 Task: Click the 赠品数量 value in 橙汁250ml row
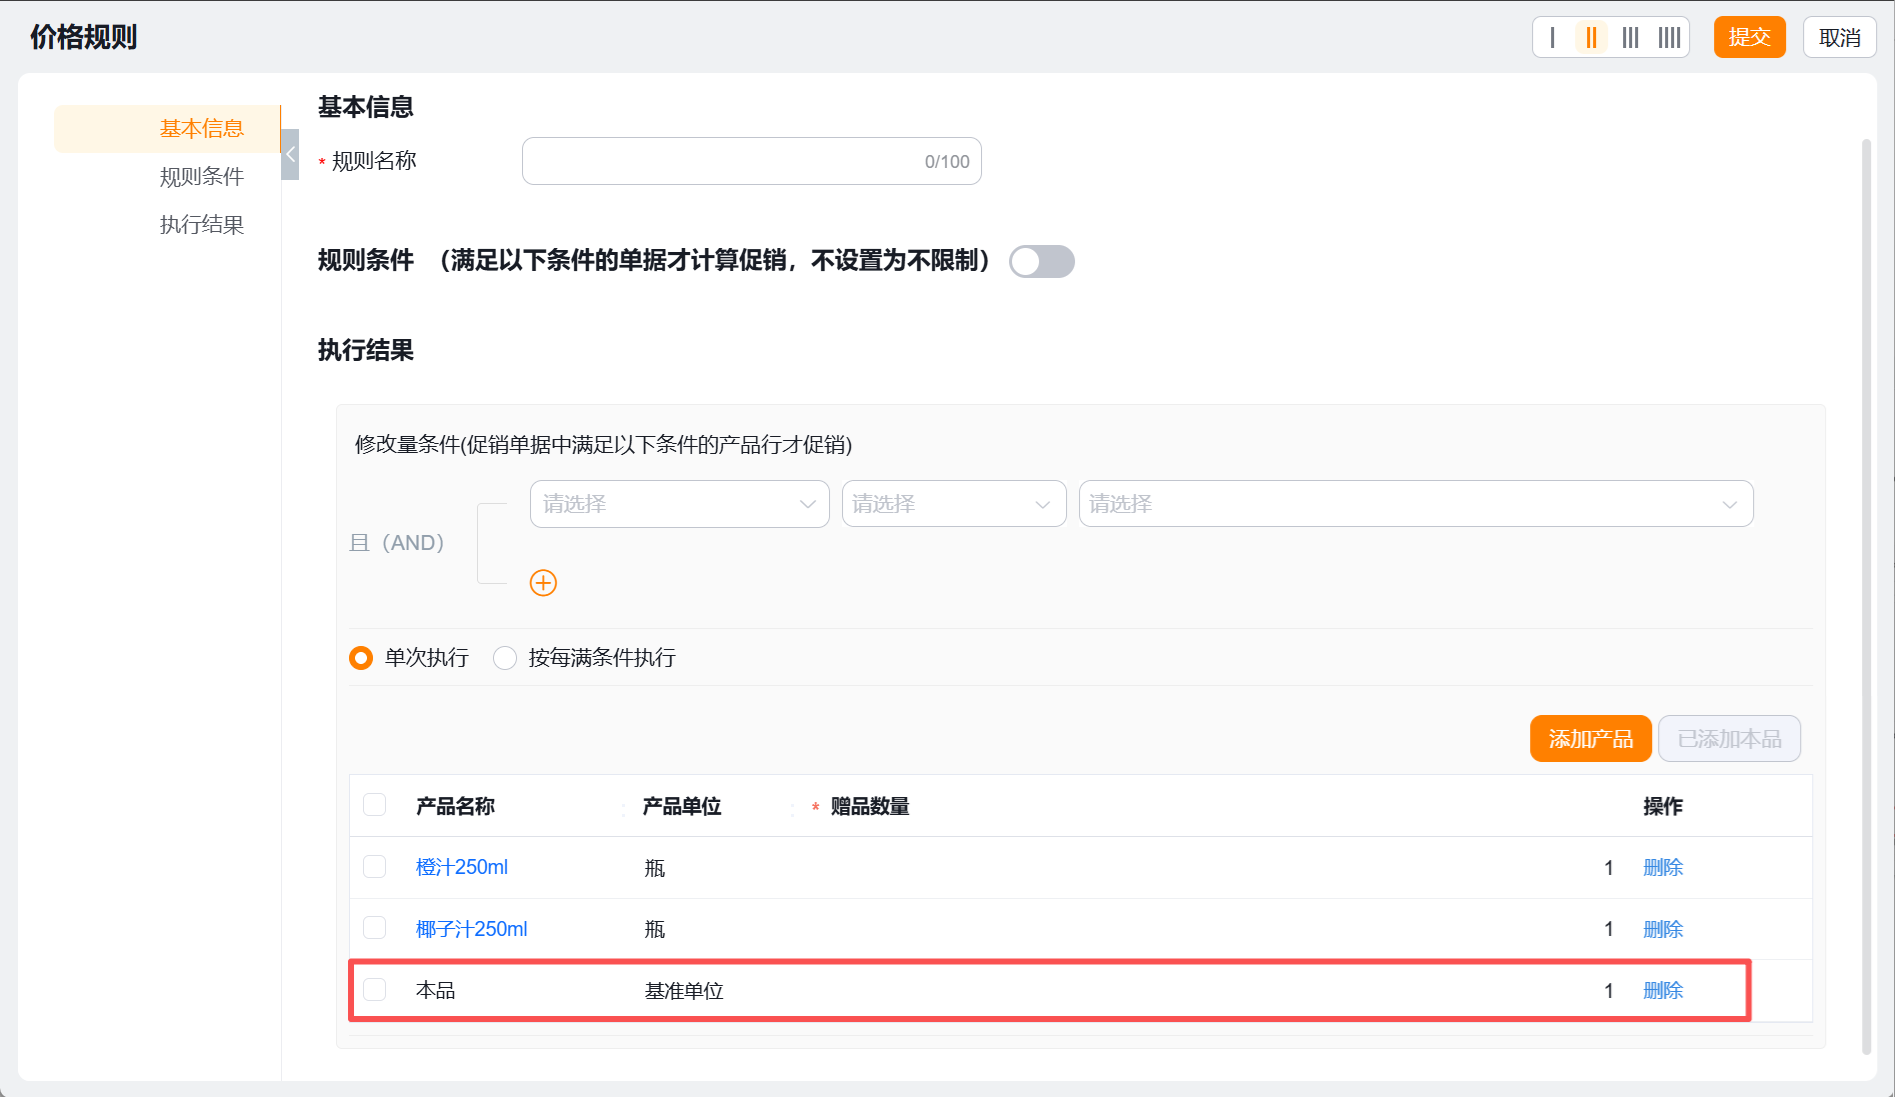pyautogui.click(x=1609, y=867)
